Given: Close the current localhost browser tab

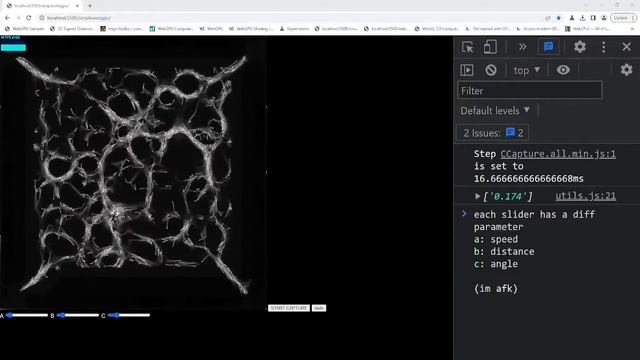Looking at the screenshot, I should [x=77, y=6].
